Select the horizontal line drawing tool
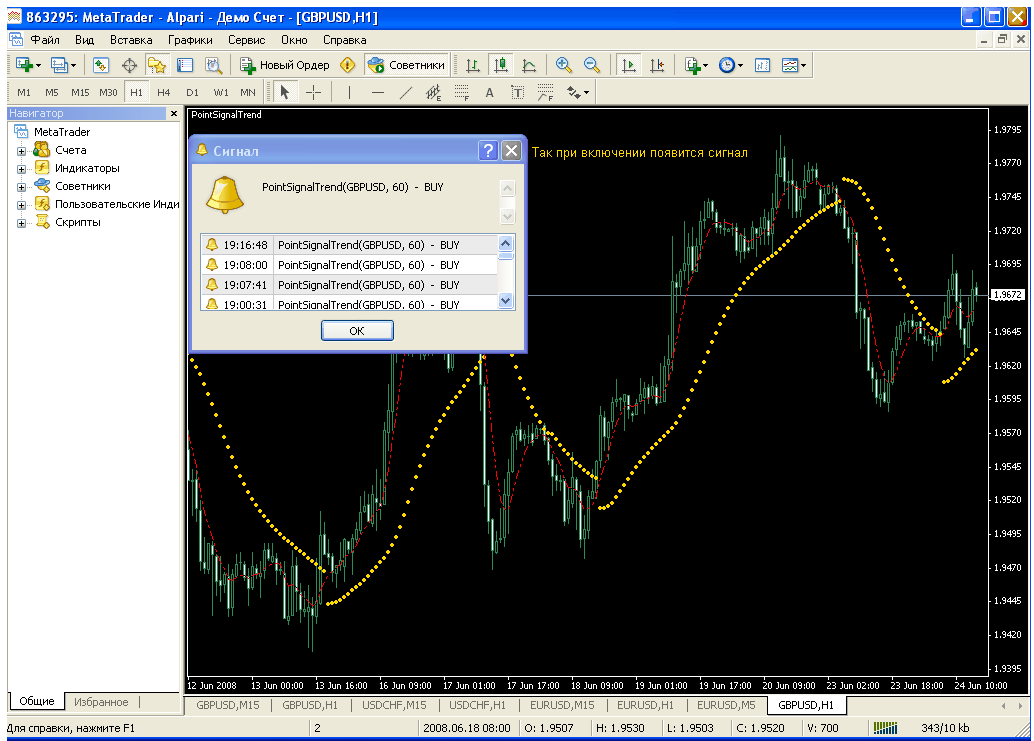The height and width of the screenshot is (741, 1034). (377, 92)
